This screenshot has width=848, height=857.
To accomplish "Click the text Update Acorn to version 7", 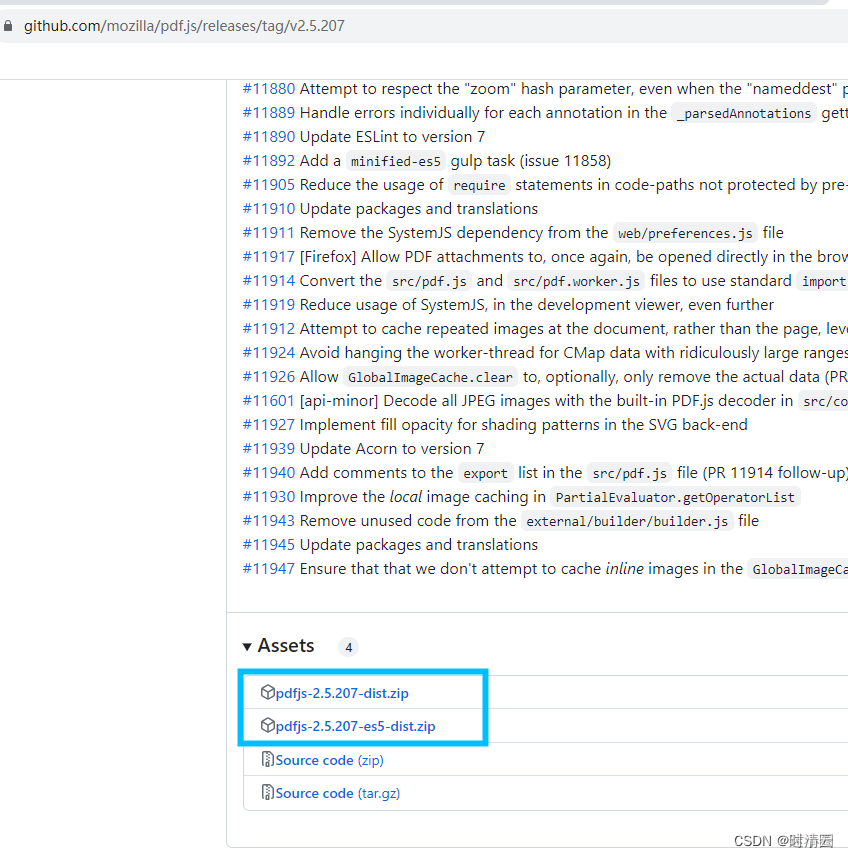I will [392, 449].
